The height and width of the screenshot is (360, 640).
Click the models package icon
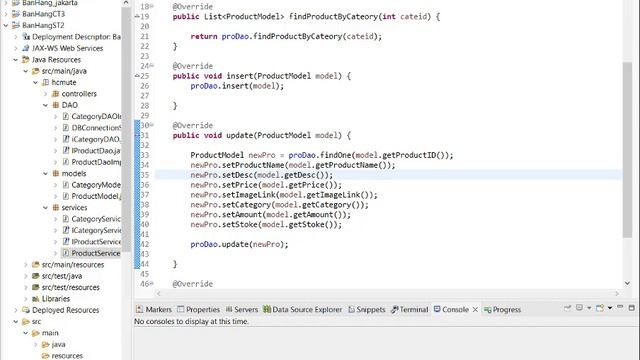pos(56,173)
